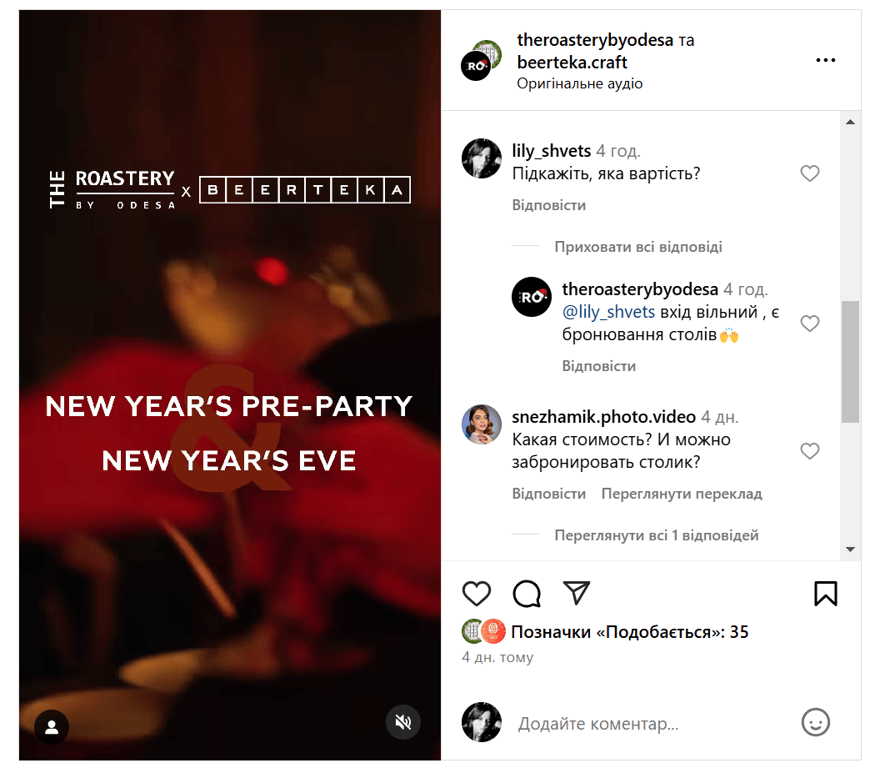Expand Переглянути всі 1 відповідей
The height and width of the screenshot is (768, 875).
point(656,535)
